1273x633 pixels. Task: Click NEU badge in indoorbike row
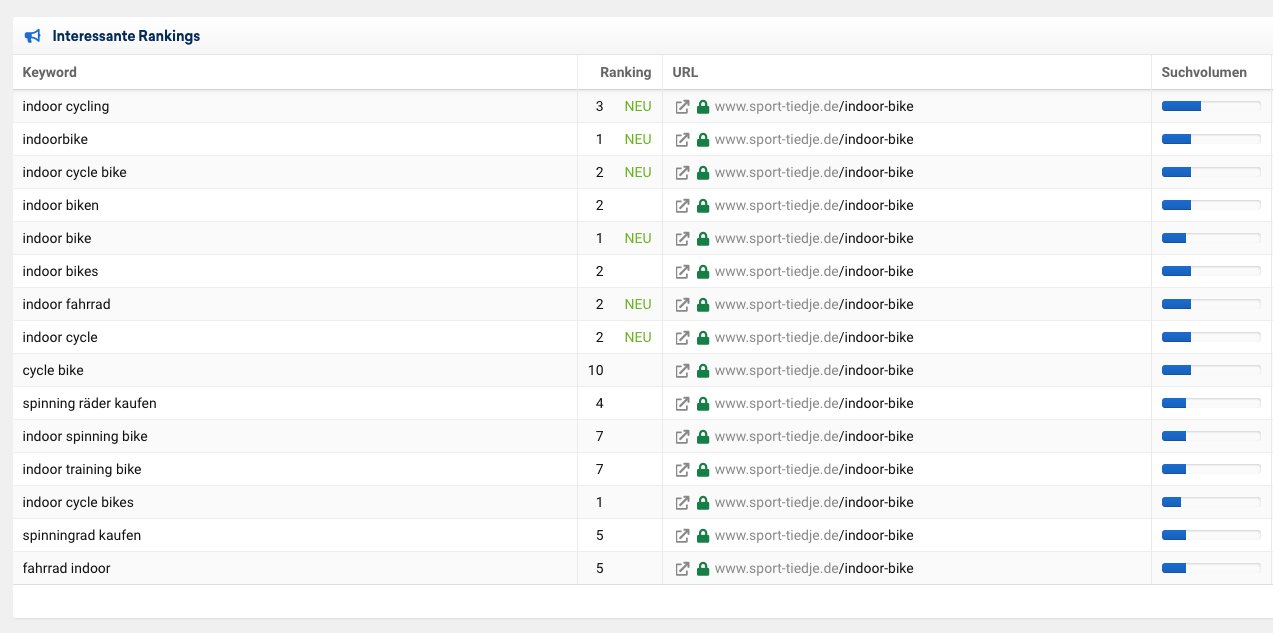[x=638, y=139]
